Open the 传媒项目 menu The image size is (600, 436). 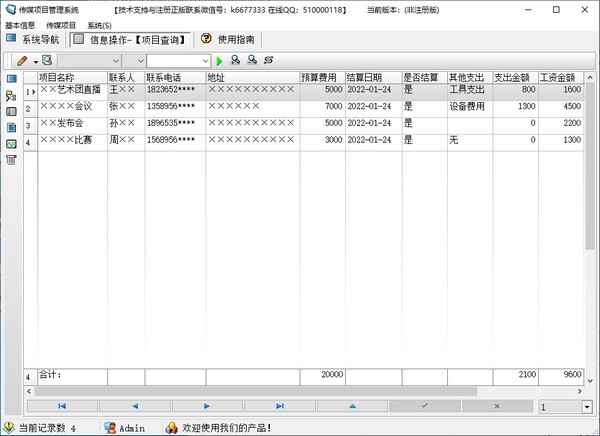[x=61, y=24]
